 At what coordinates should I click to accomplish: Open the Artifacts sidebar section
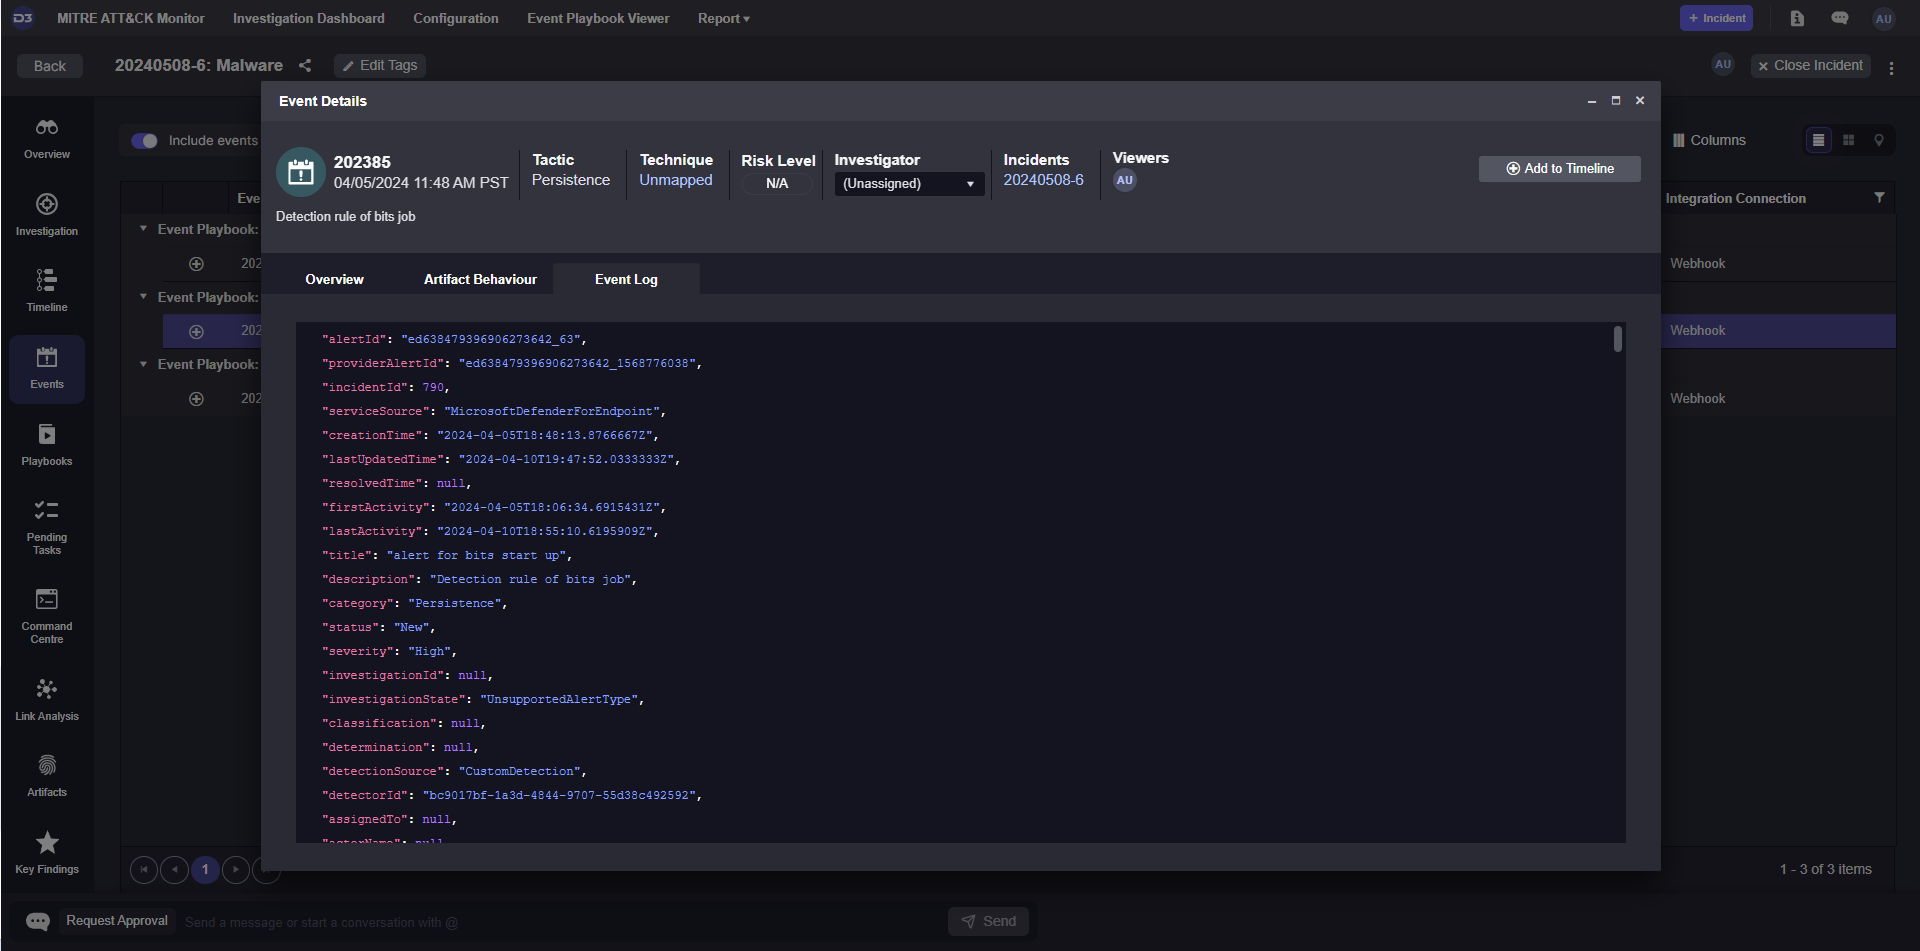click(x=47, y=777)
